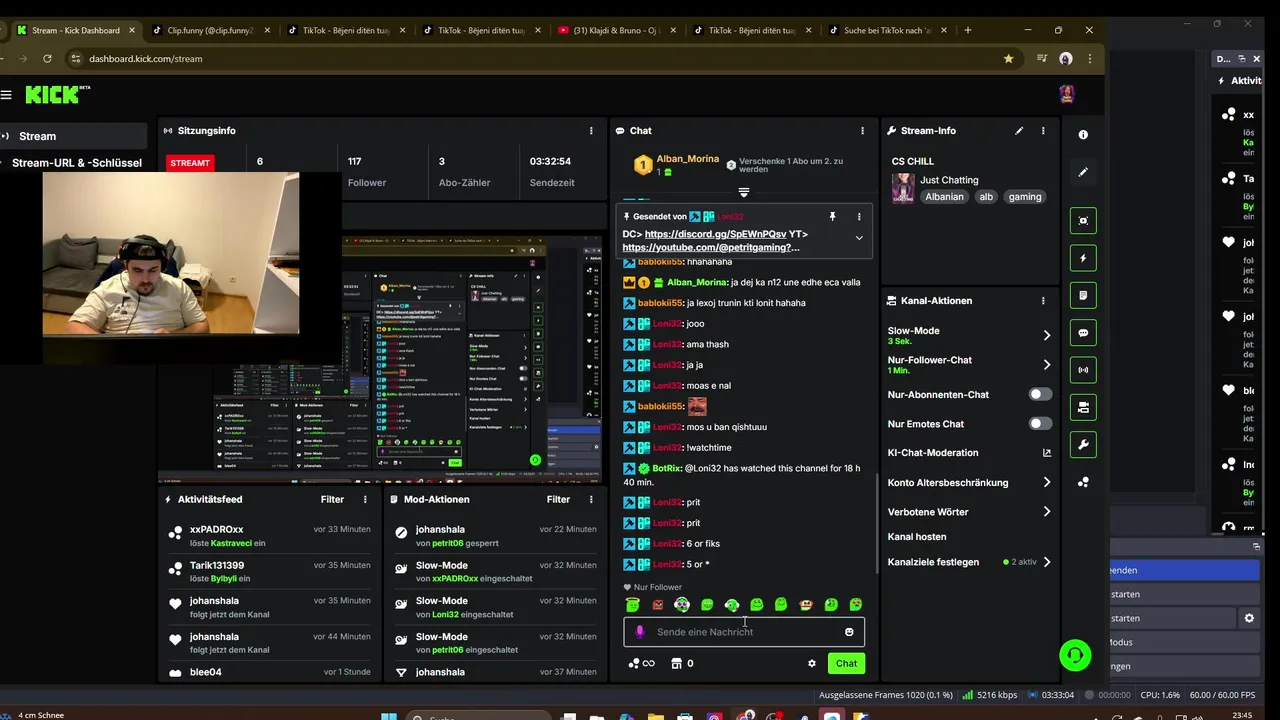Click the pencil edit icon in the right sidebar
This screenshot has height=720, width=1280.
pos(1083,172)
